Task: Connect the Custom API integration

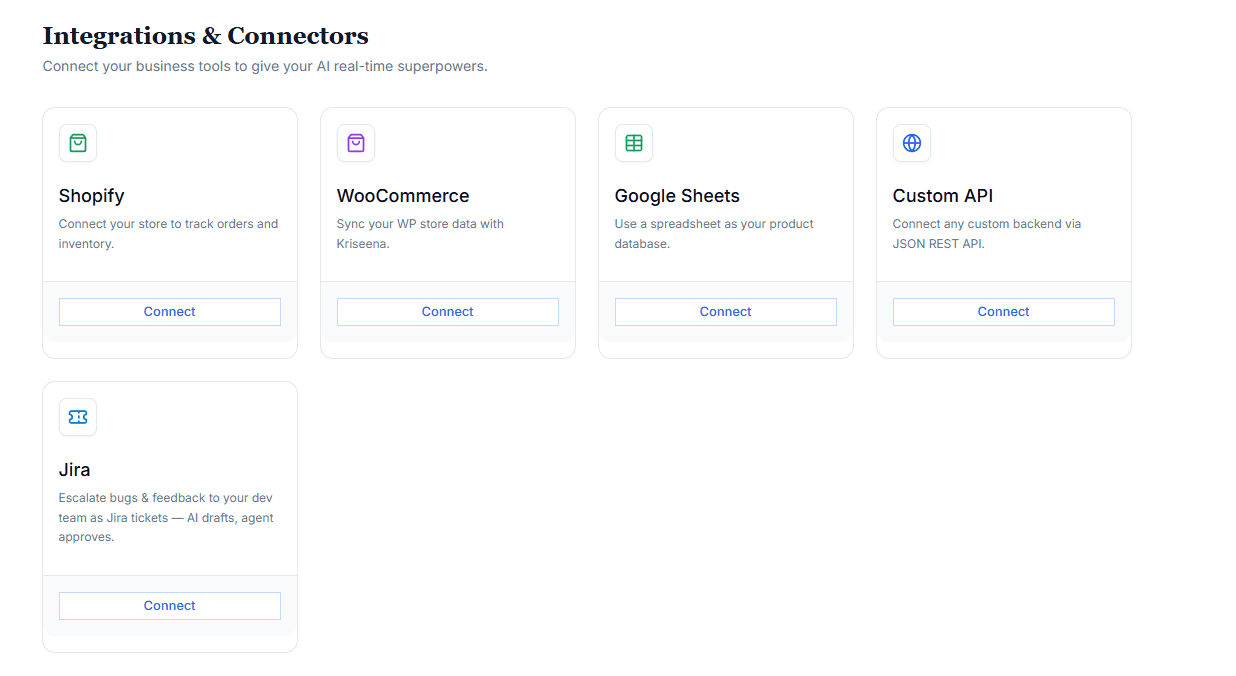Action: (x=1004, y=312)
